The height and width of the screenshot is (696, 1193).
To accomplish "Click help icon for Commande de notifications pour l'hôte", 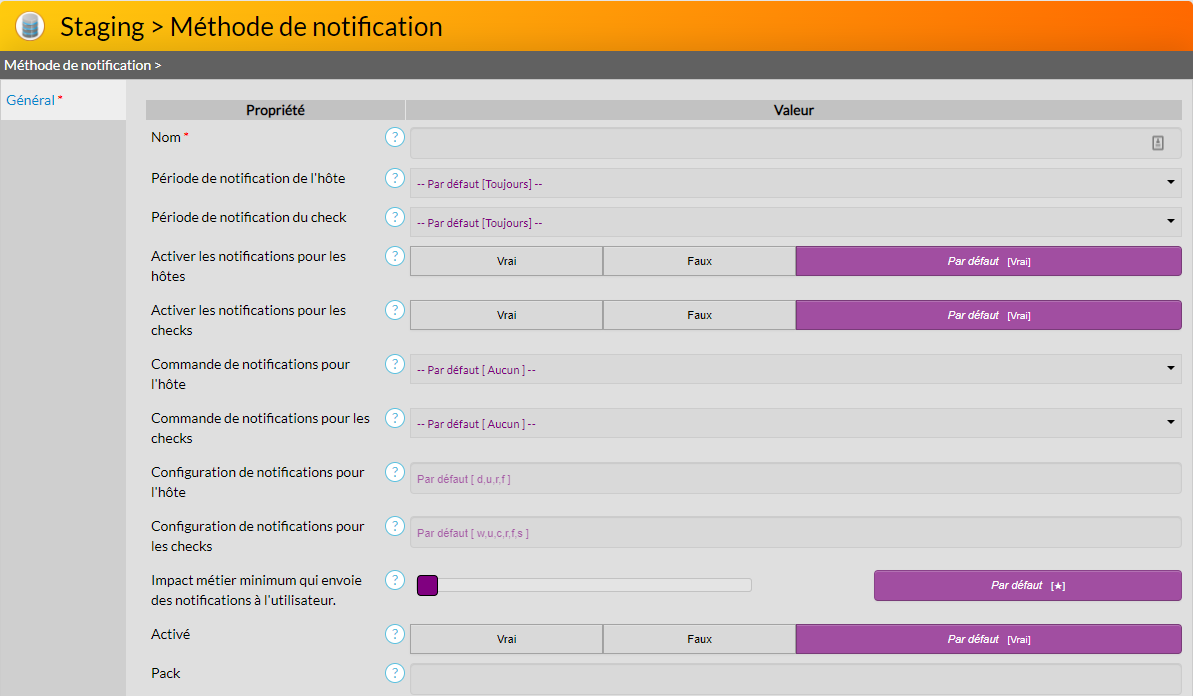I will click(x=395, y=364).
